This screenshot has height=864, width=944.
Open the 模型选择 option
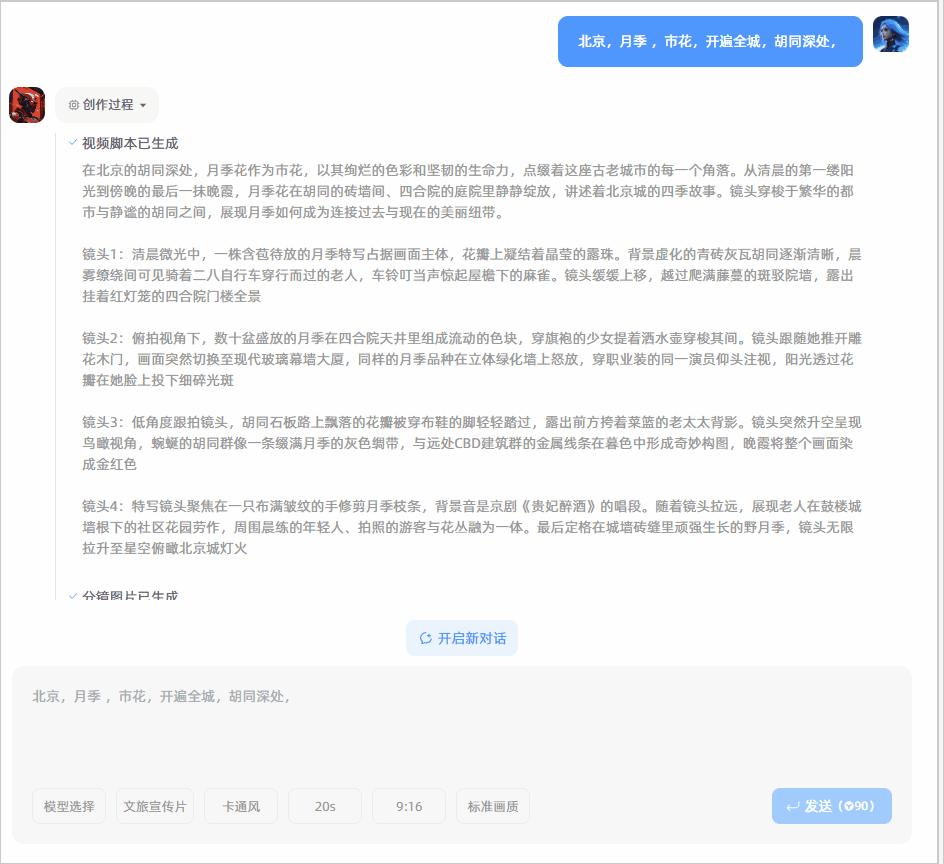click(69, 806)
